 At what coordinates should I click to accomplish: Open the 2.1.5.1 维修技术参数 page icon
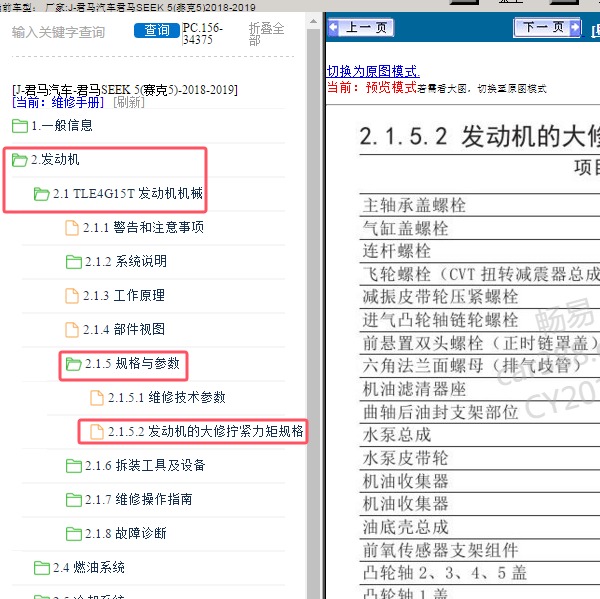click(x=96, y=398)
